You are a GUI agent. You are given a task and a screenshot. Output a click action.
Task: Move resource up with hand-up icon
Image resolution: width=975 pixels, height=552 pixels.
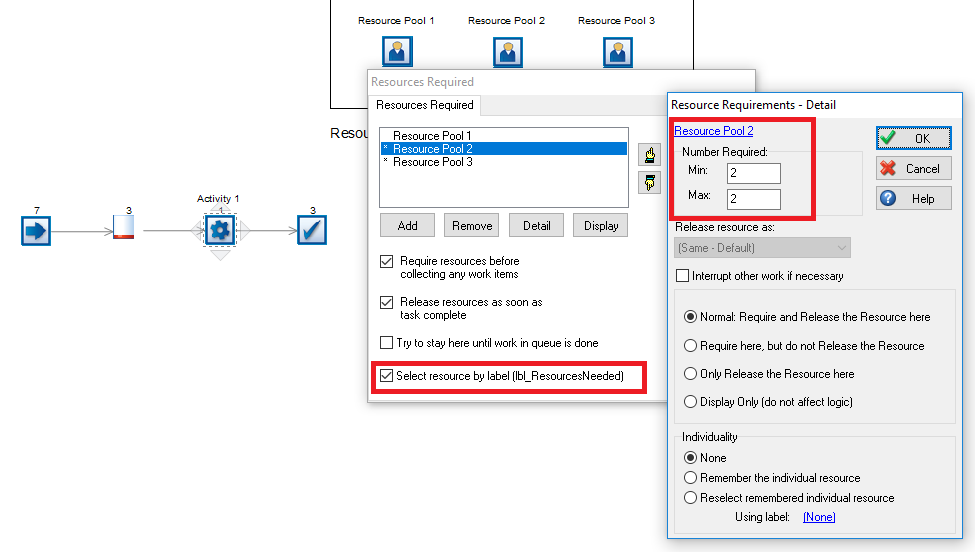pos(649,154)
